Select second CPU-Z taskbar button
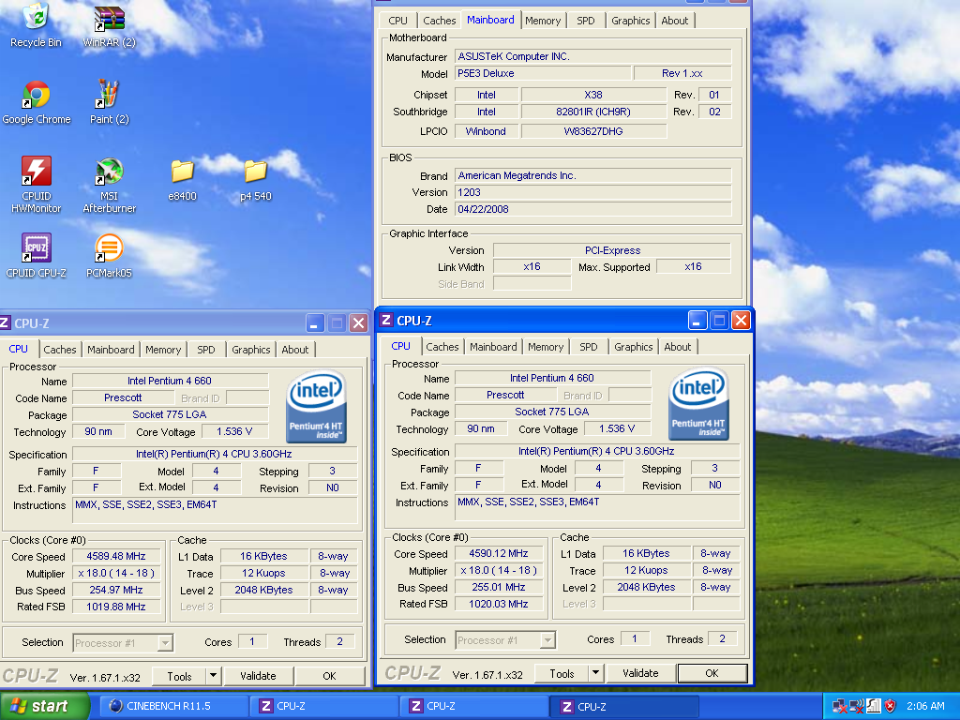This screenshot has width=960, height=720. pos(474,706)
